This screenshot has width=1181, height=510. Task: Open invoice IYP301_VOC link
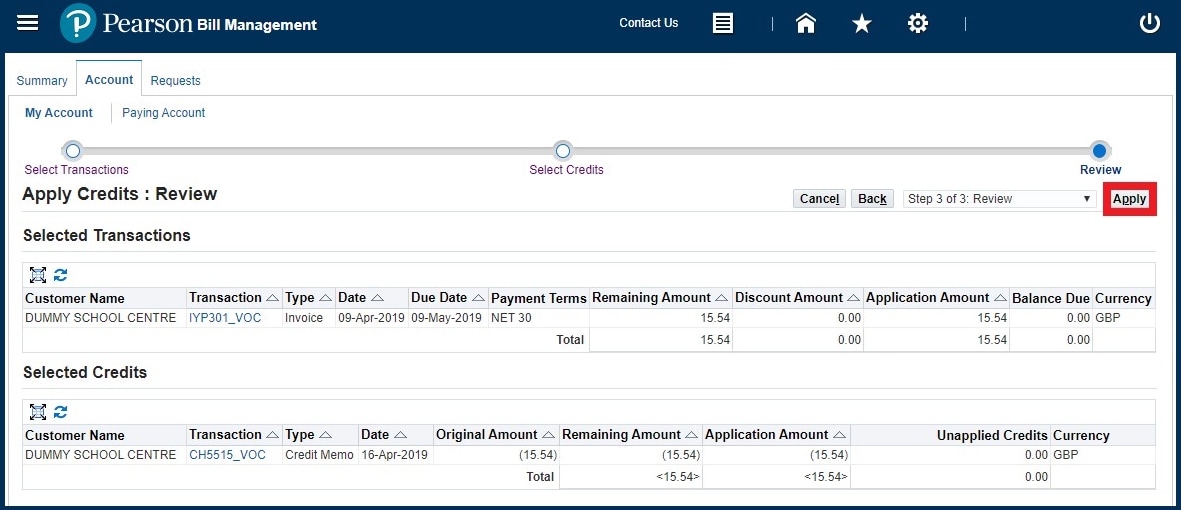coord(225,318)
